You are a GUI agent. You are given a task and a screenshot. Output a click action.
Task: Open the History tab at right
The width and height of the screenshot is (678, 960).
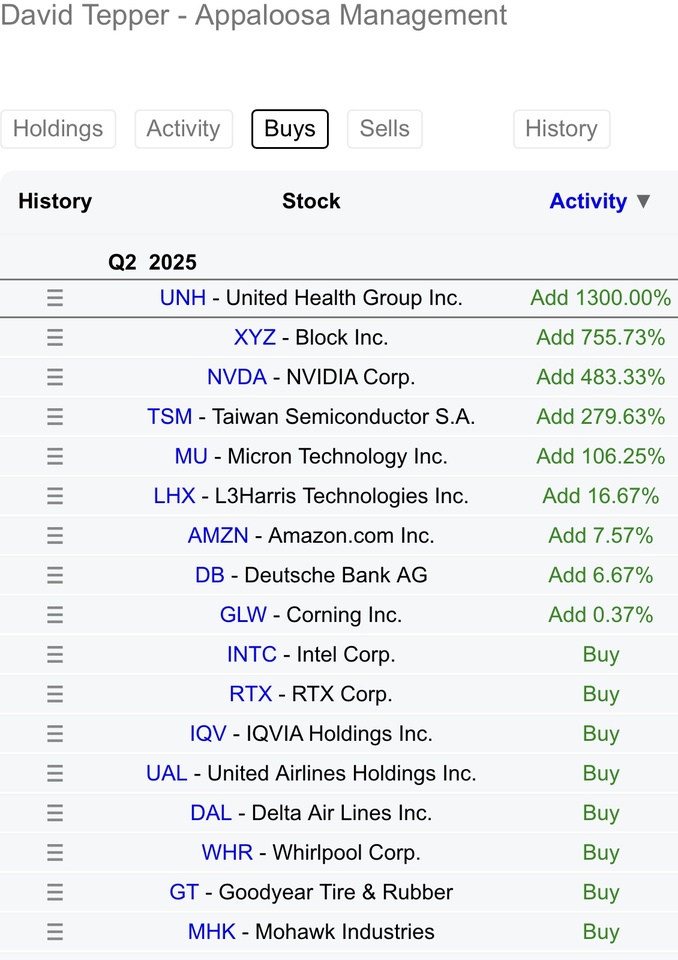[x=562, y=129]
